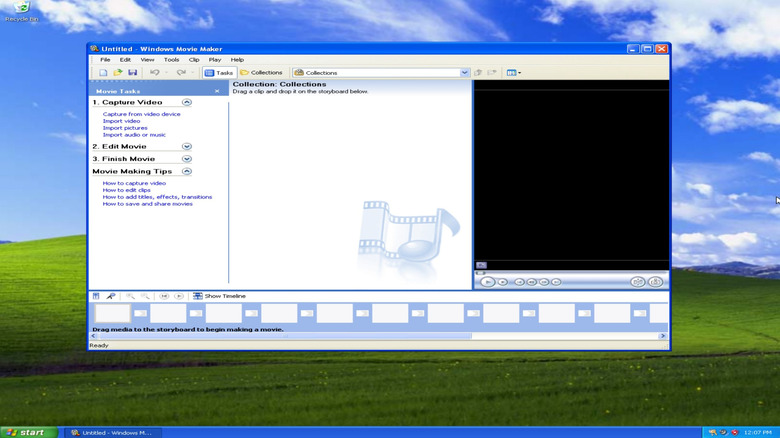Screen dimensions: 780x438
Task: Click the Narrate Timeline microphone icon
Action: (111, 296)
